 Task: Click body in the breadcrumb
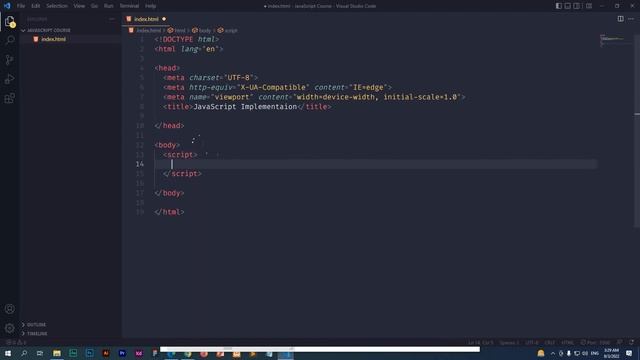pos(205,30)
